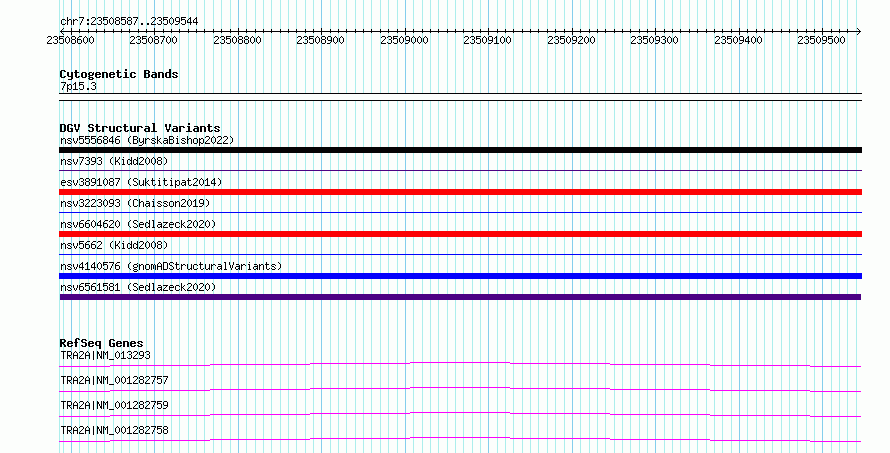
Task: Click the magenta NM_001282759 gene line
Action: coord(460,414)
